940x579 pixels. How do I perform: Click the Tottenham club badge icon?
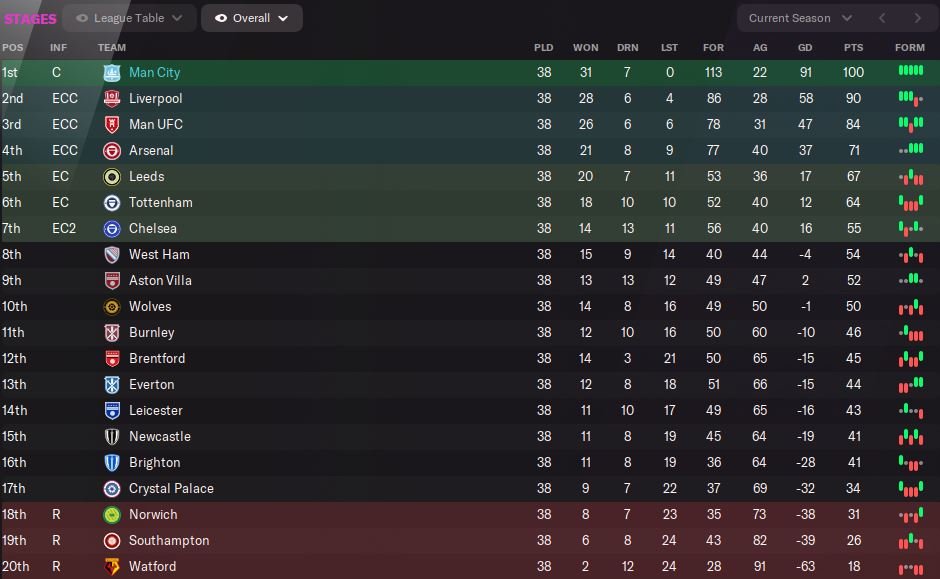pyautogui.click(x=112, y=203)
